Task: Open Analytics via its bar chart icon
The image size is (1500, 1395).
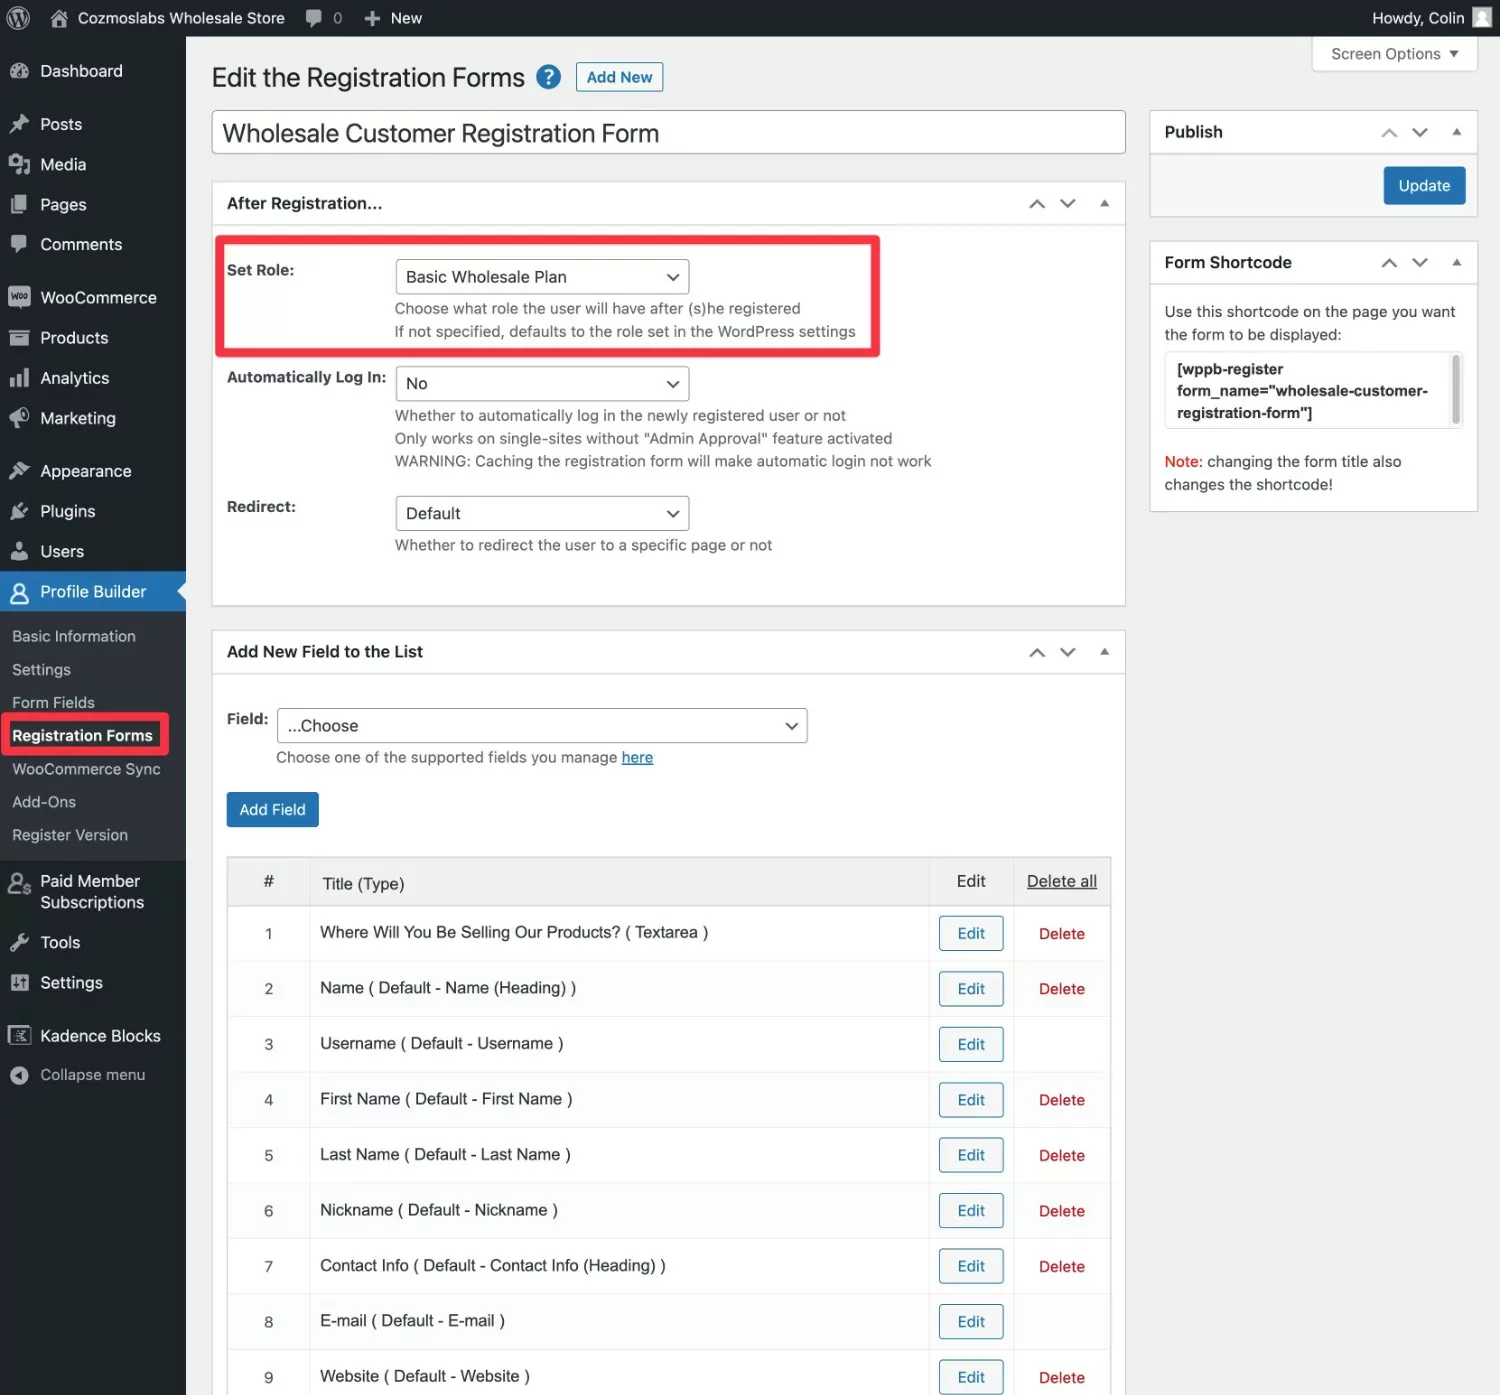Action: pyautogui.click(x=19, y=378)
